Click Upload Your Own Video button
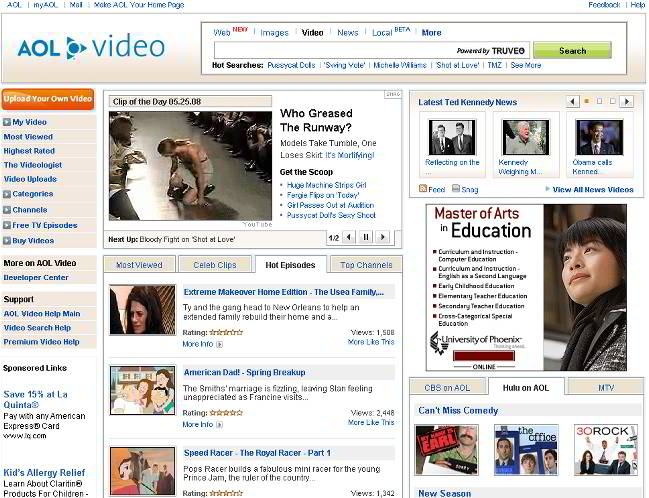649x498 pixels. 48,99
